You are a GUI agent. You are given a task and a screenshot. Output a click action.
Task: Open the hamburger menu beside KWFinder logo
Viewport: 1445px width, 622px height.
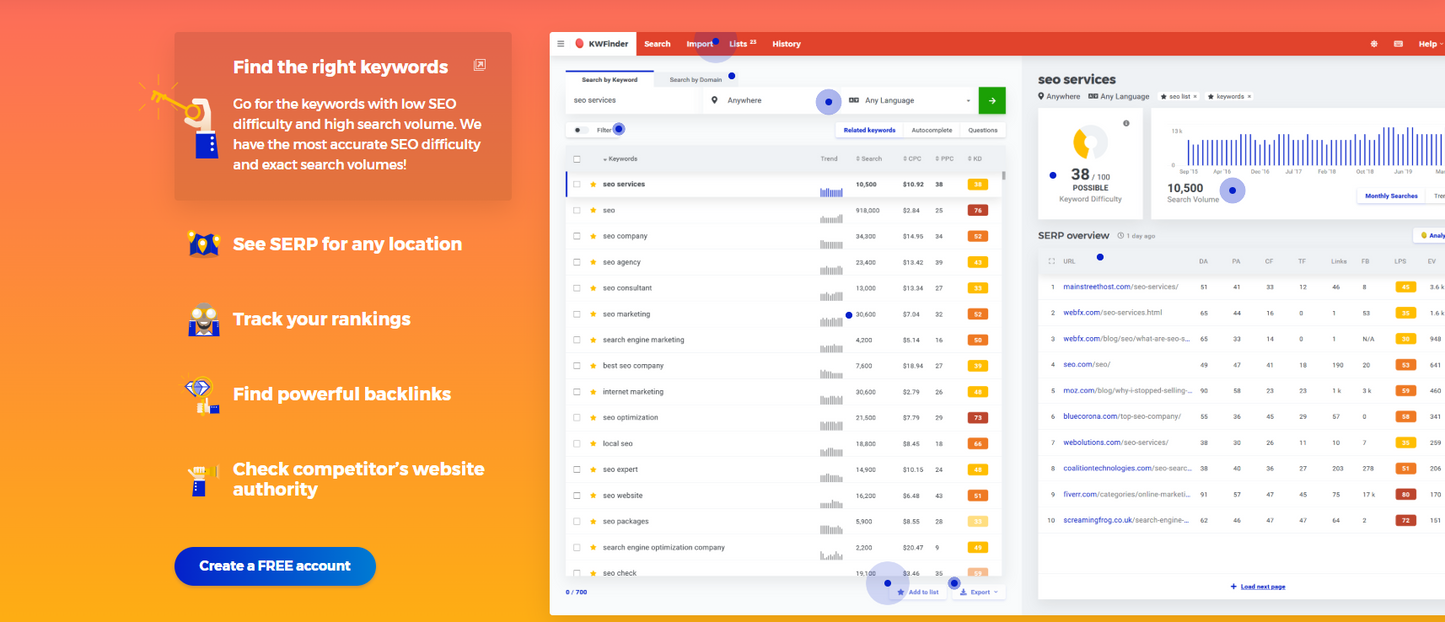click(x=561, y=43)
